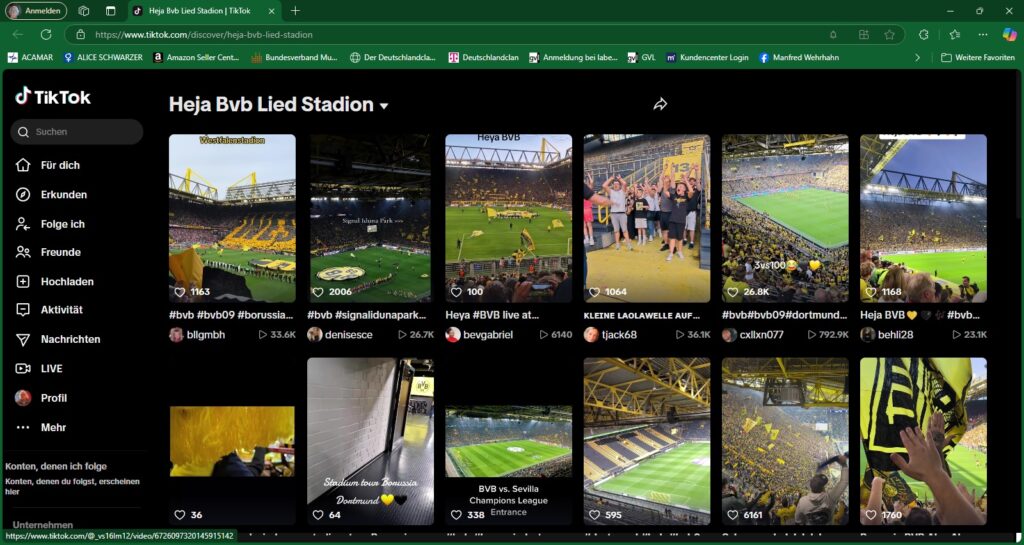Image resolution: width=1024 pixels, height=545 pixels.
Task: Open the Stadium tour Borussia Dortmund video
Action: point(370,441)
